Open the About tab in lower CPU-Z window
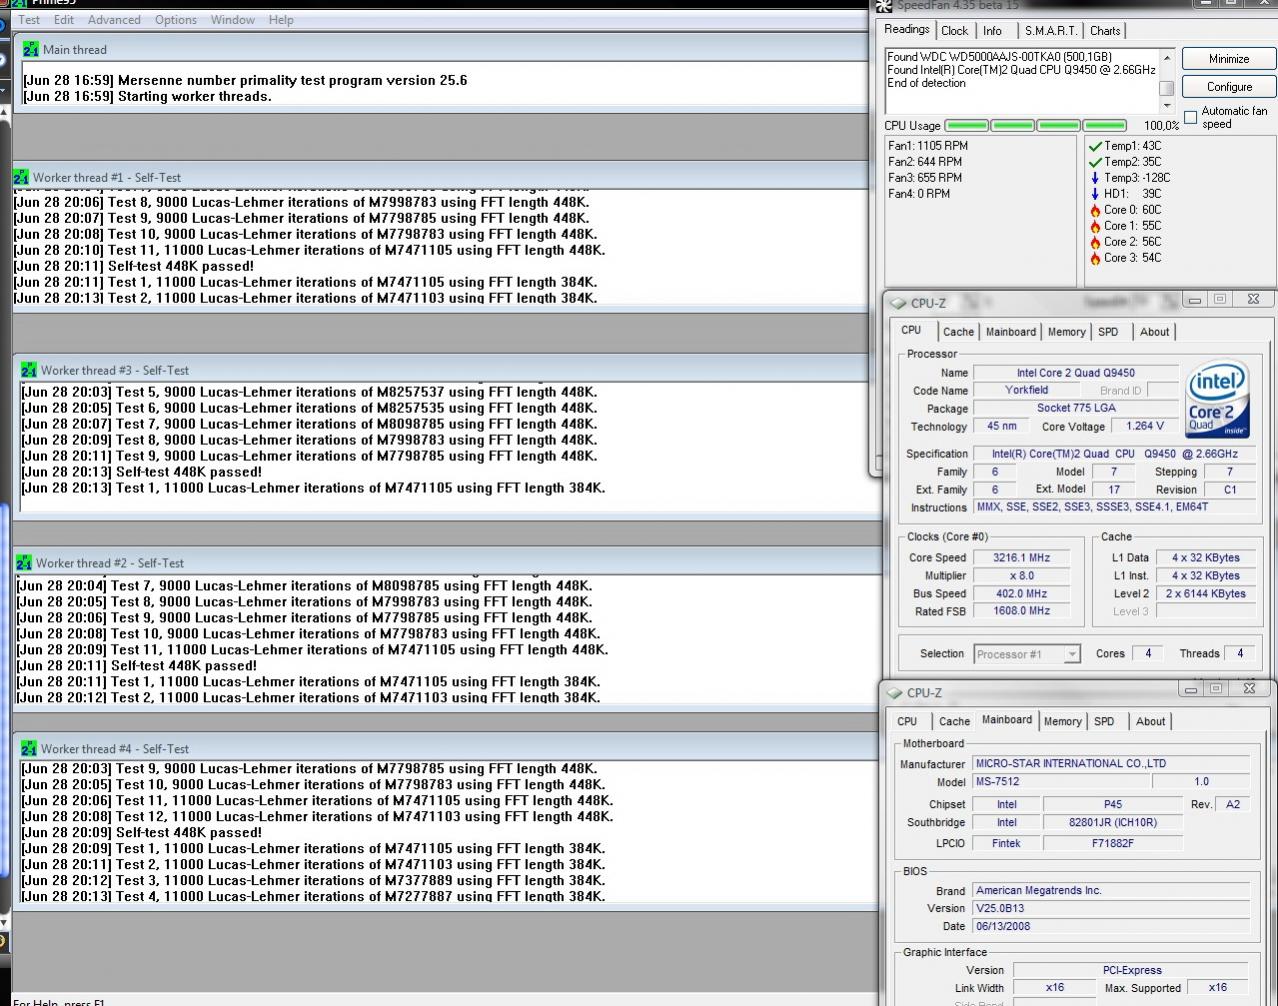The width and height of the screenshot is (1278, 1006). tap(1150, 721)
